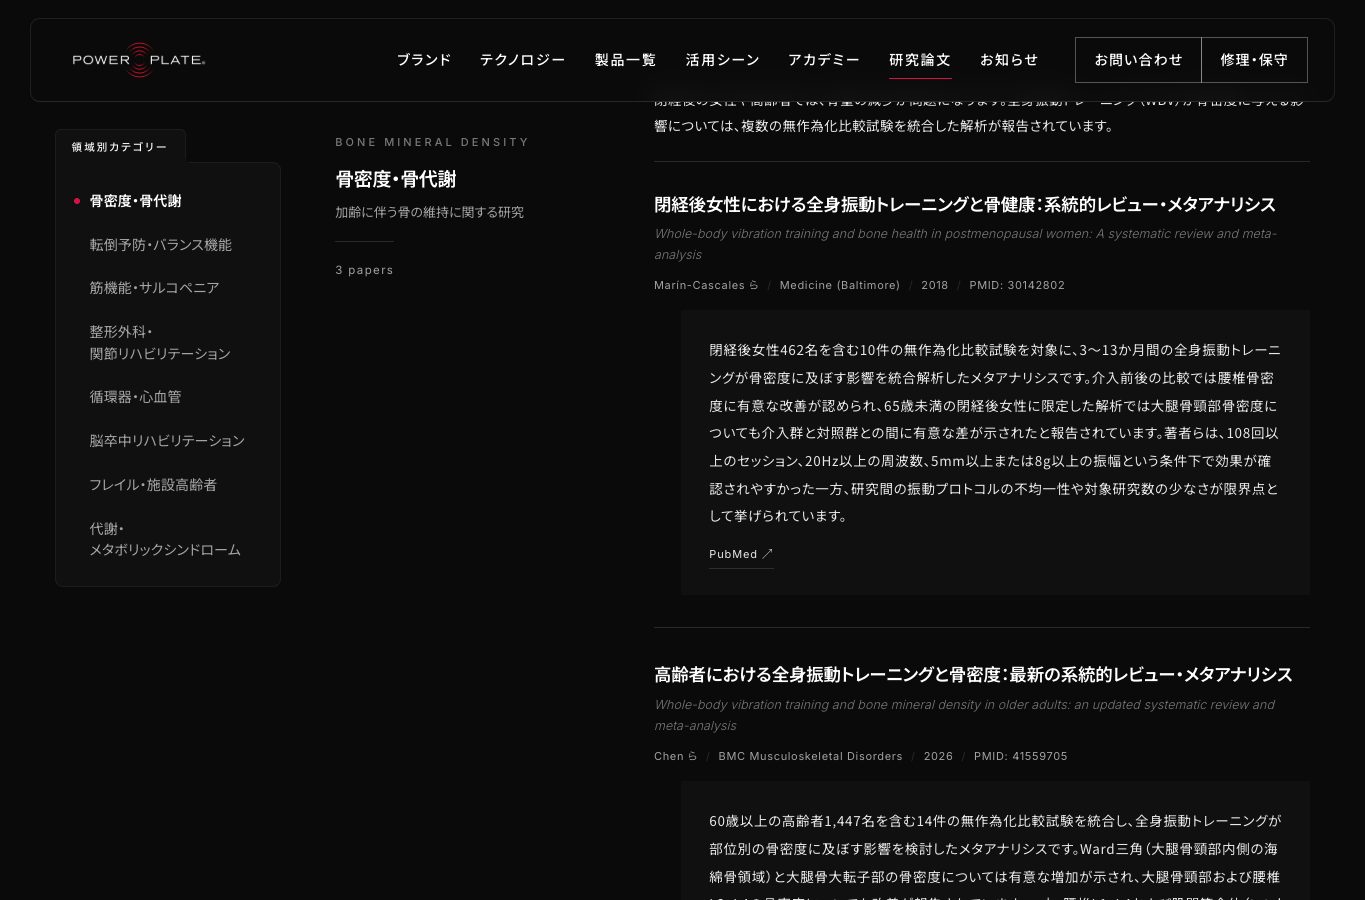Click the 修理・保守 button
The image size is (1365, 900).
click(x=1254, y=60)
